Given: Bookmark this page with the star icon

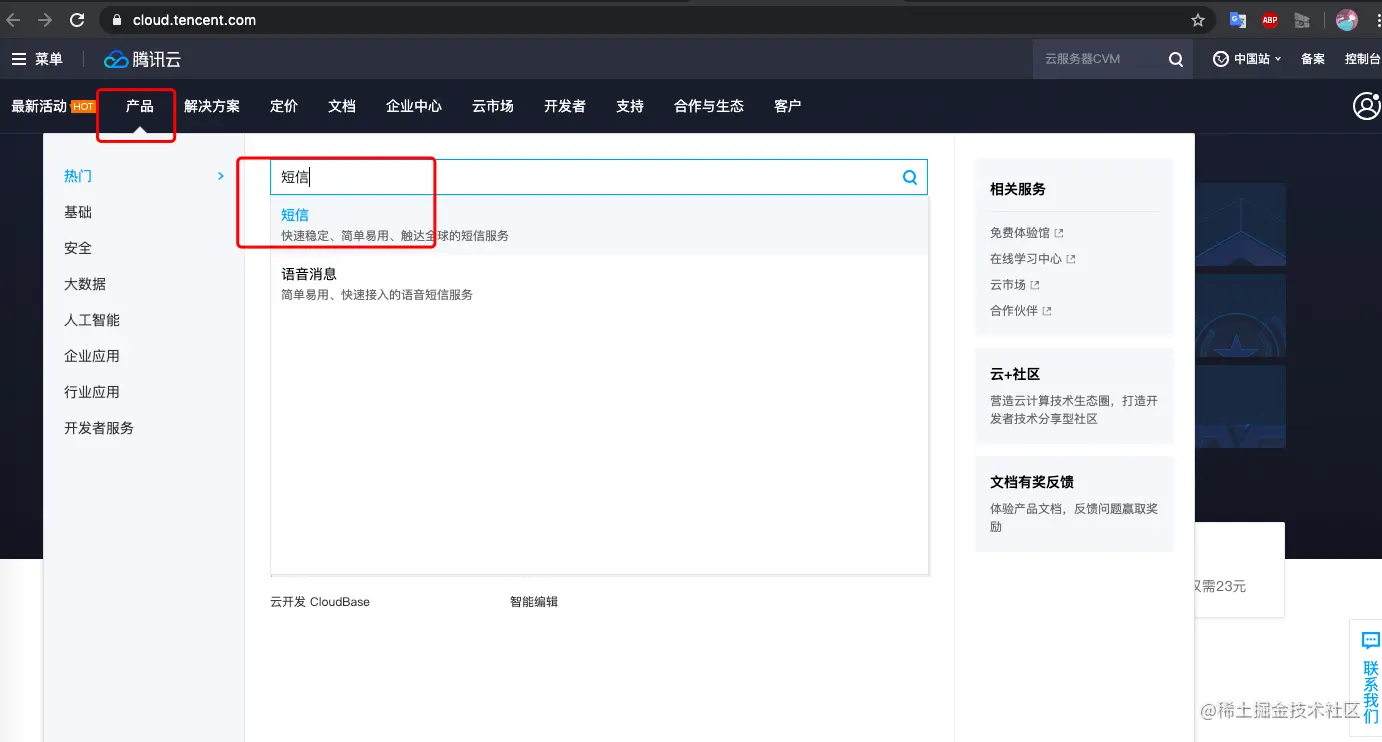Looking at the screenshot, I should (x=1198, y=20).
